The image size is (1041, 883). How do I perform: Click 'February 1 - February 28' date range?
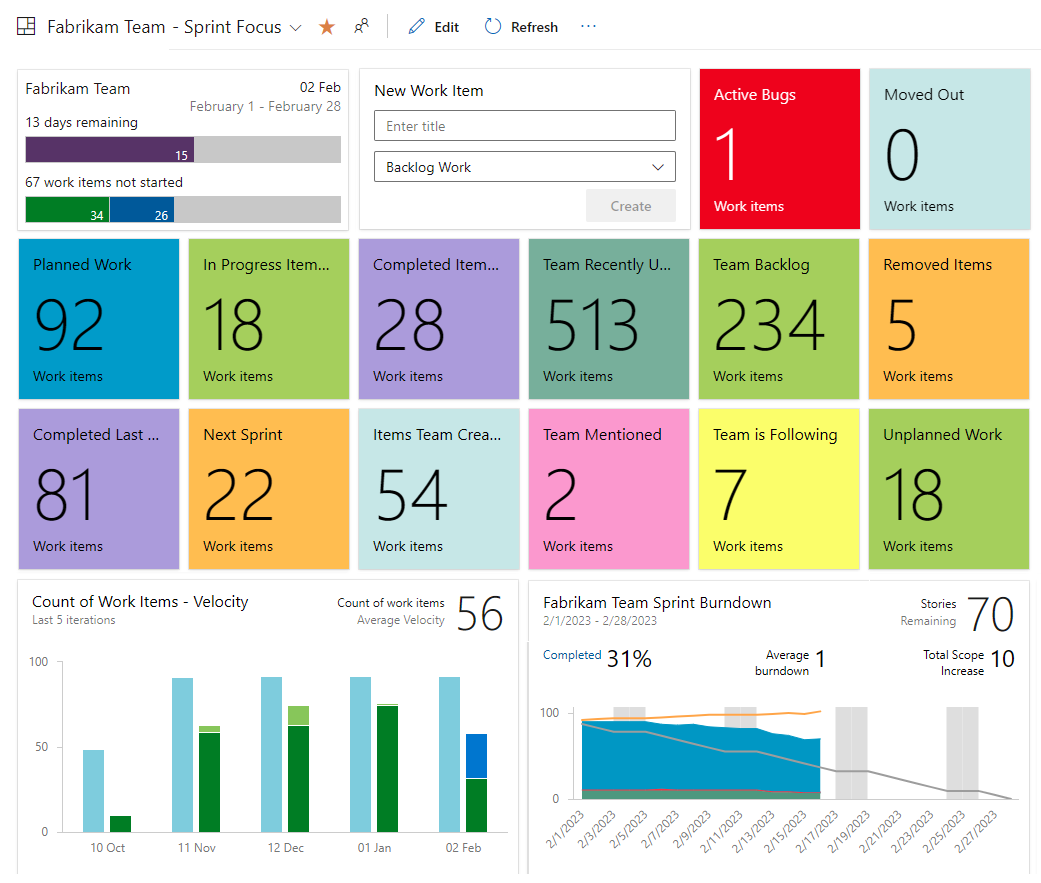pos(265,106)
